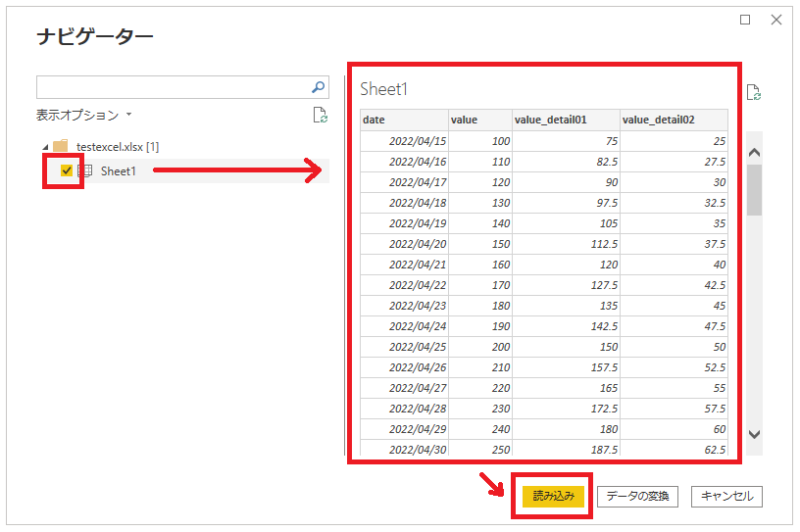The image size is (800, 532).
Task: Click the value_detail01 column header
Action: click(x=566, y=120)
